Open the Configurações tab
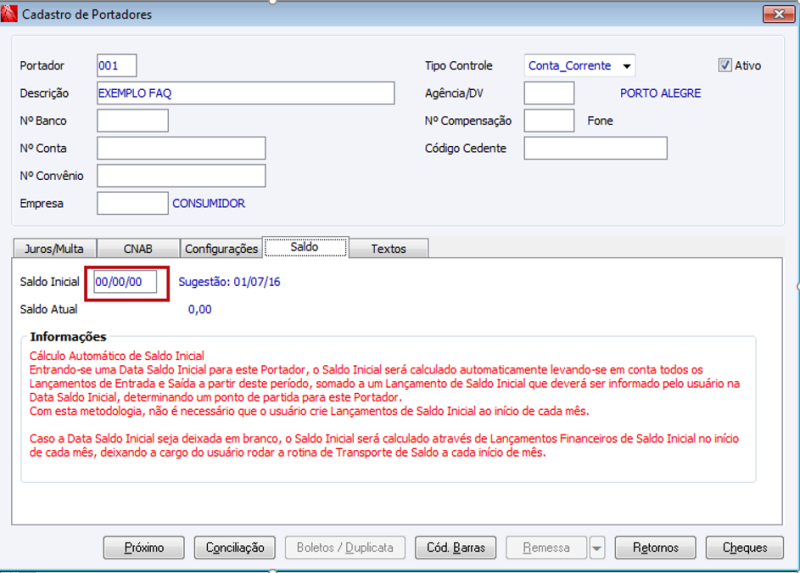This screenshot has width=800, height=573. tap(221, 248)
